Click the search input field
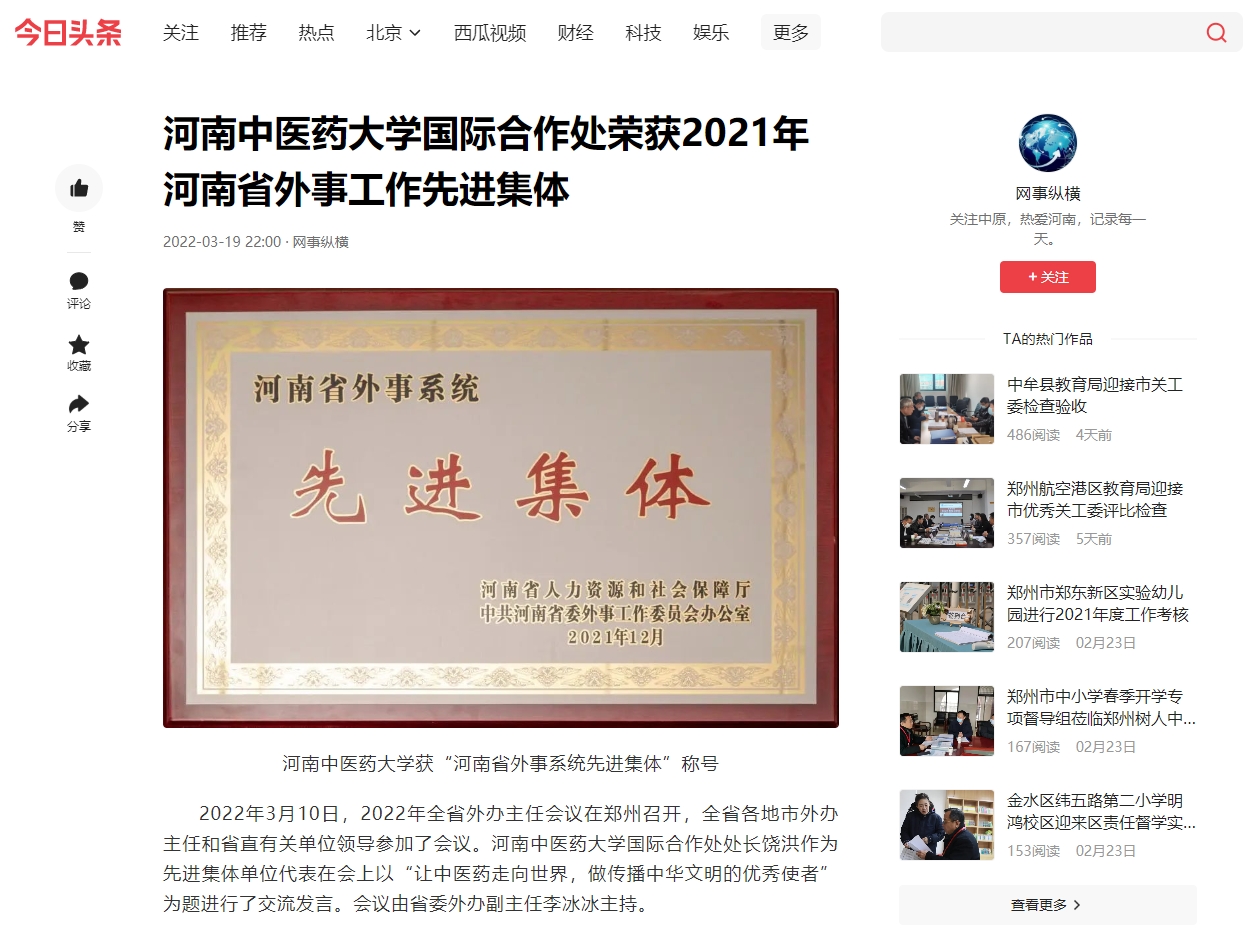 [1040, 32]
